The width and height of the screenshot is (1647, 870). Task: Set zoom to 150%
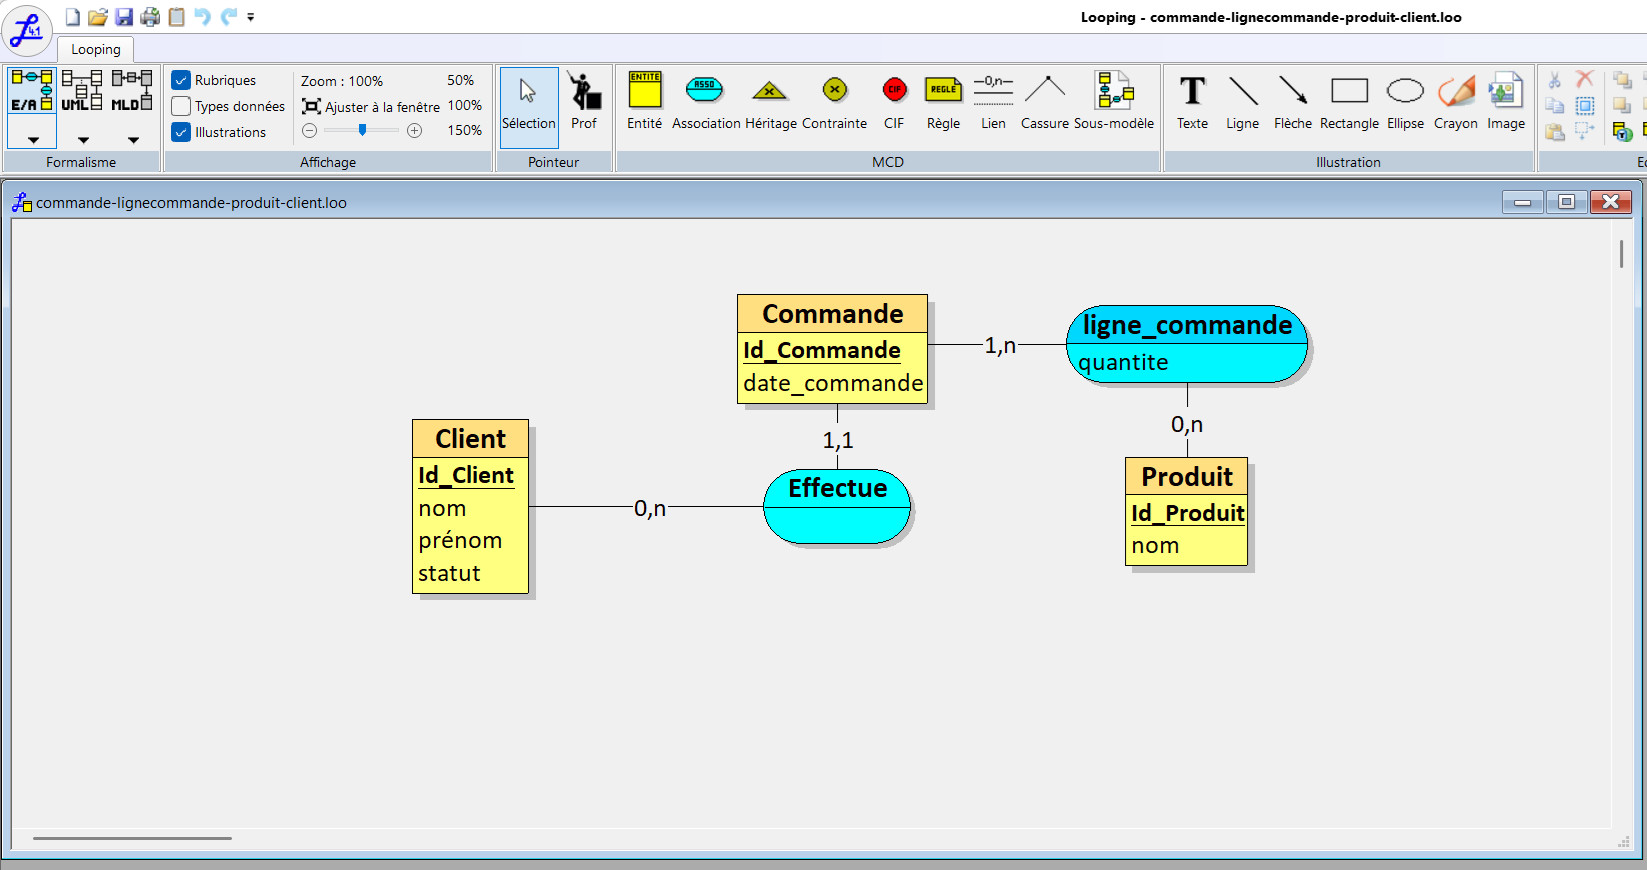tap(464, 130)
